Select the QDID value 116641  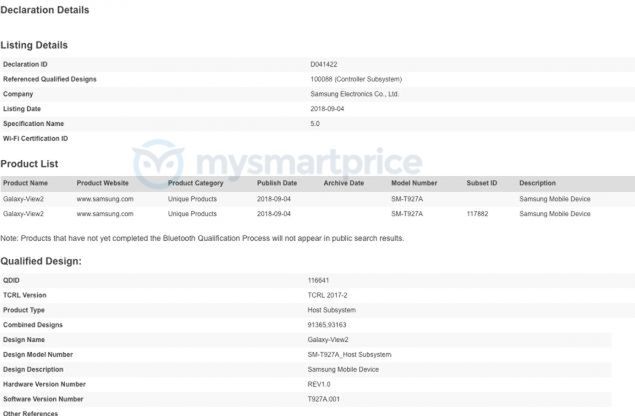pos(318,280)
